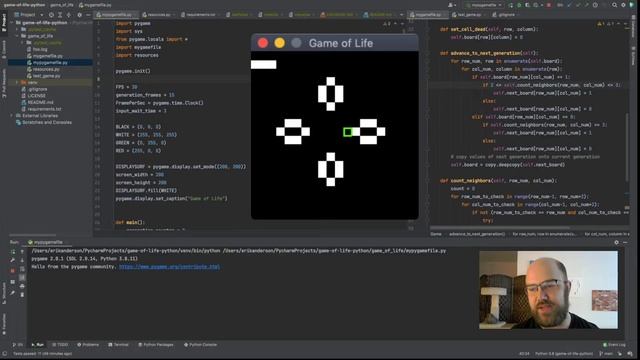
Task: Click the Python interpreter status bar entry
Action: 564,353
